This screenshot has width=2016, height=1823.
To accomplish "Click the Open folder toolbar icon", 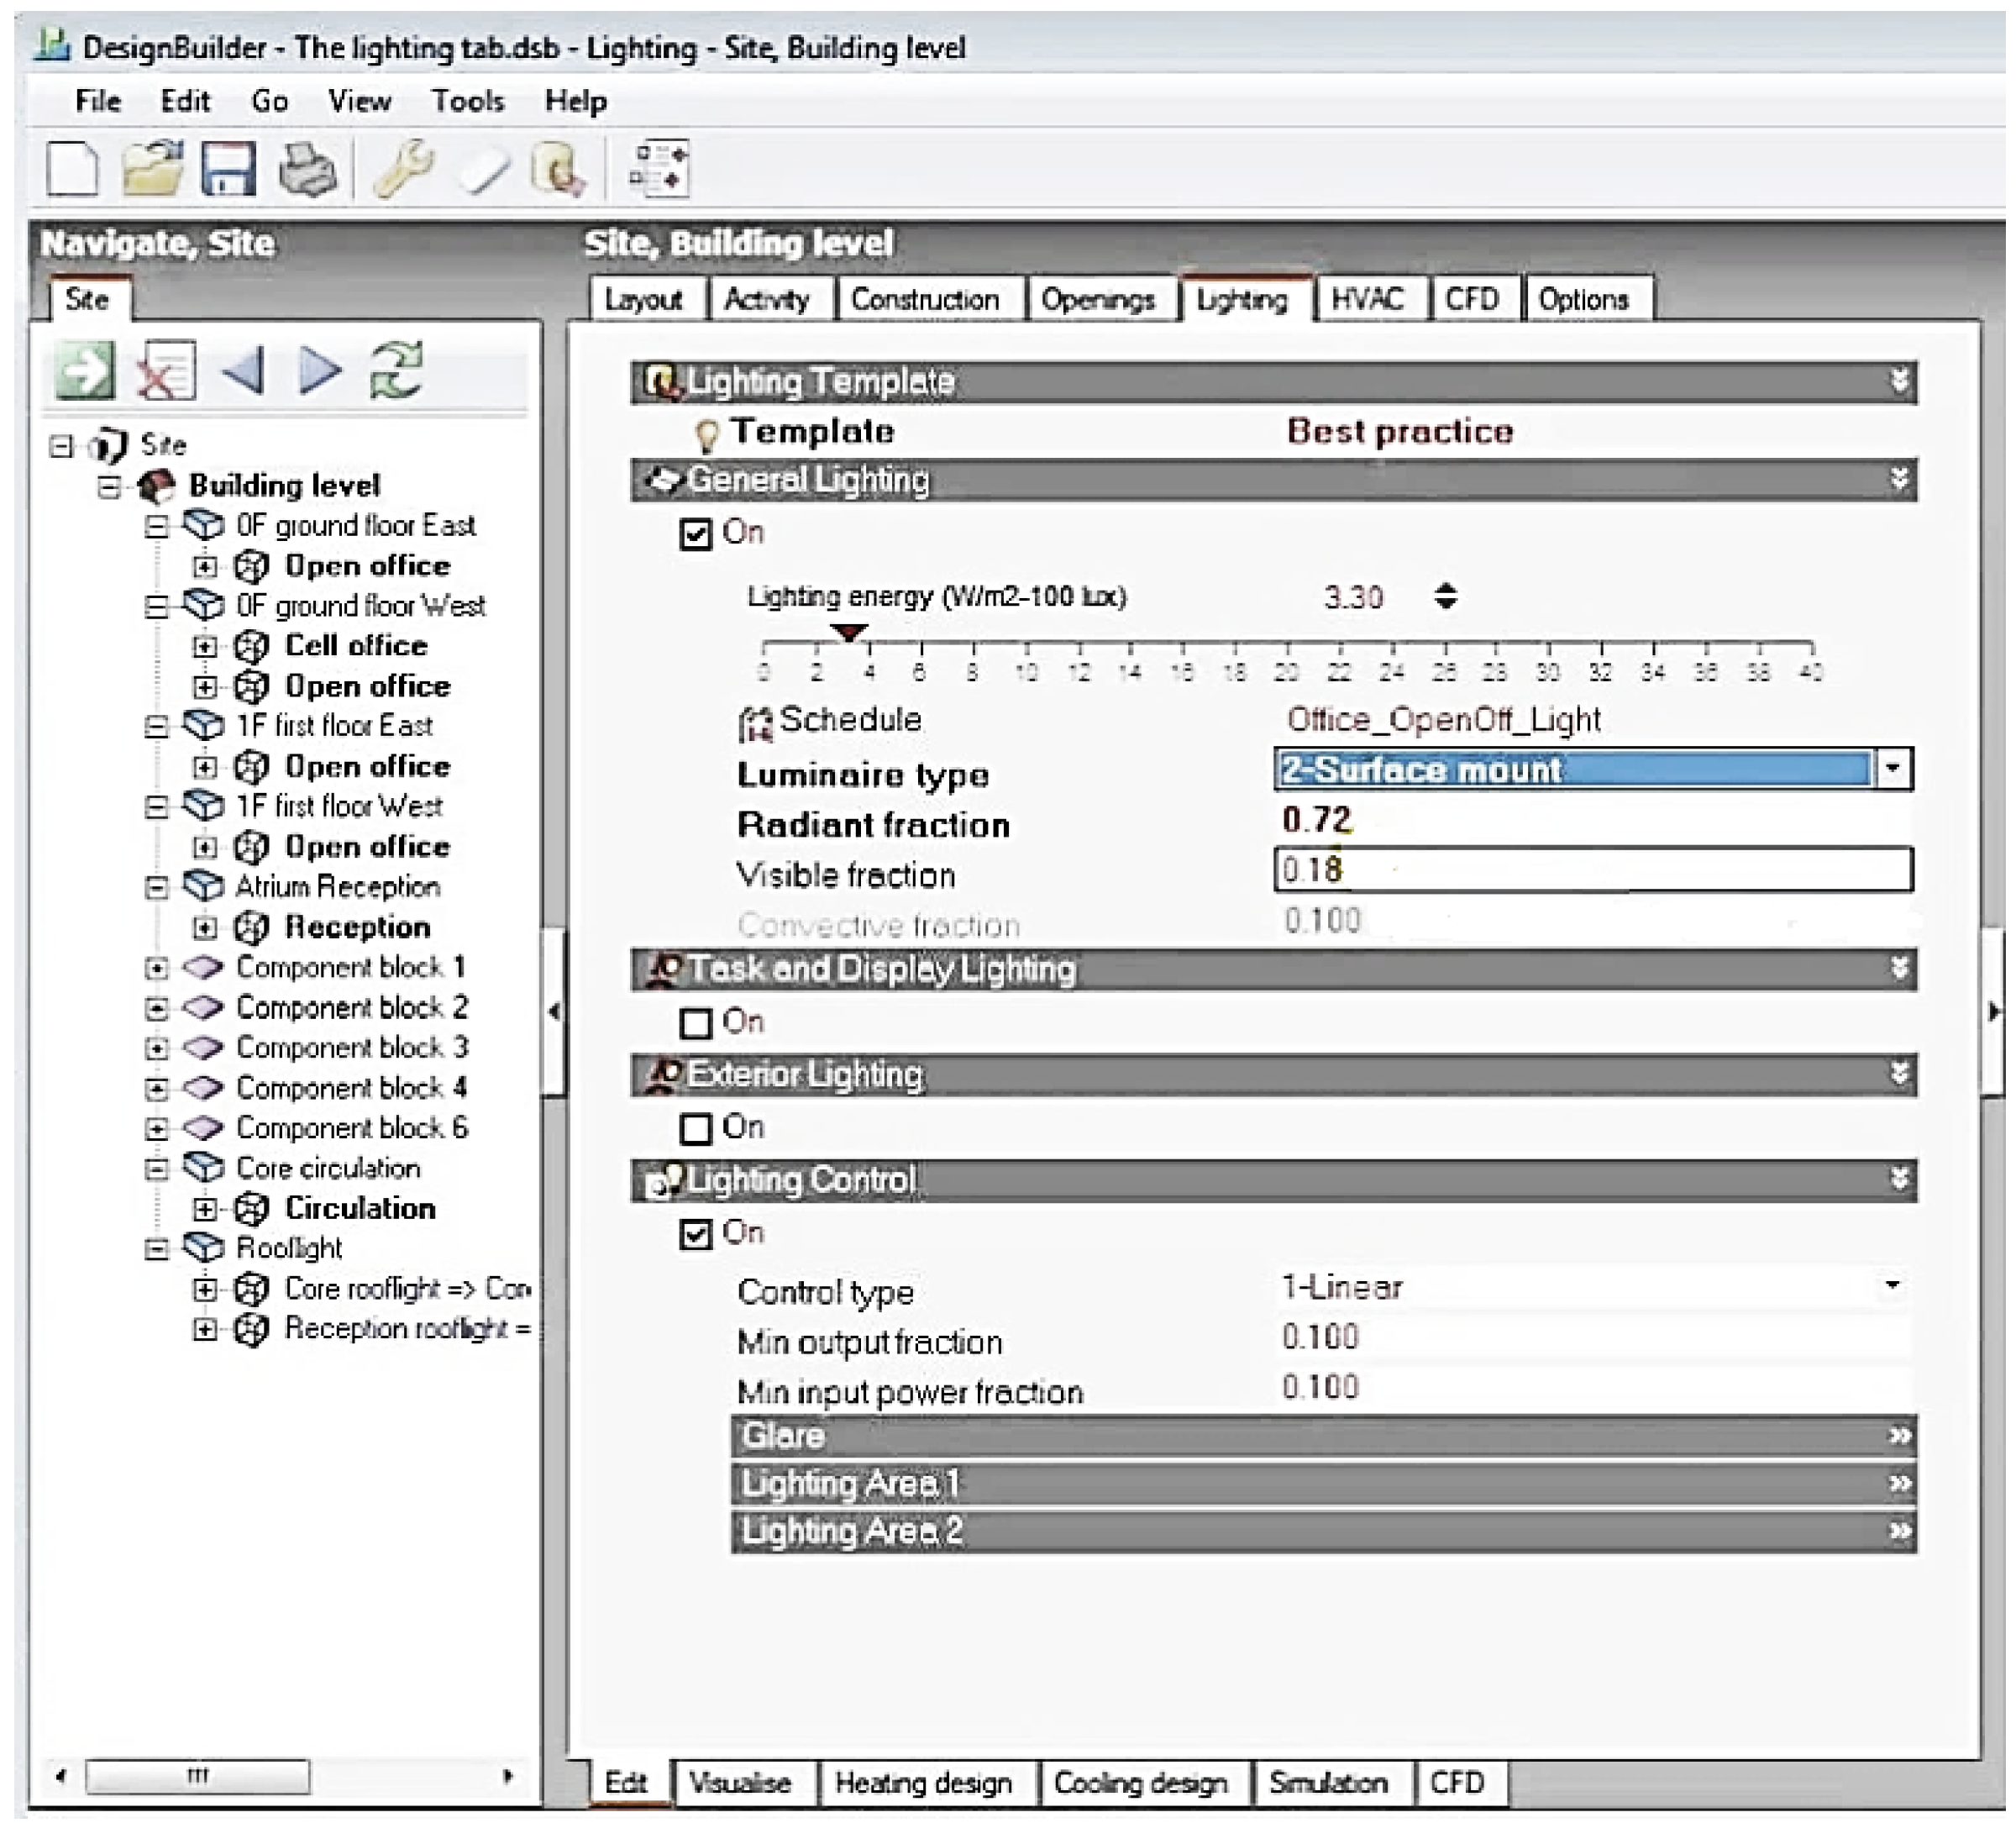I will click(151, 169).
